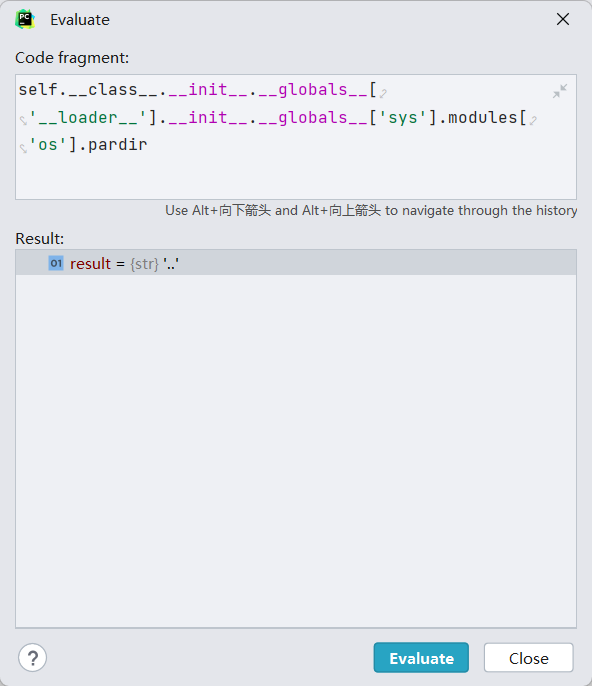Click the '__loader__' string in code
This screenshot has height=686, width=592.
pos(88,118)
